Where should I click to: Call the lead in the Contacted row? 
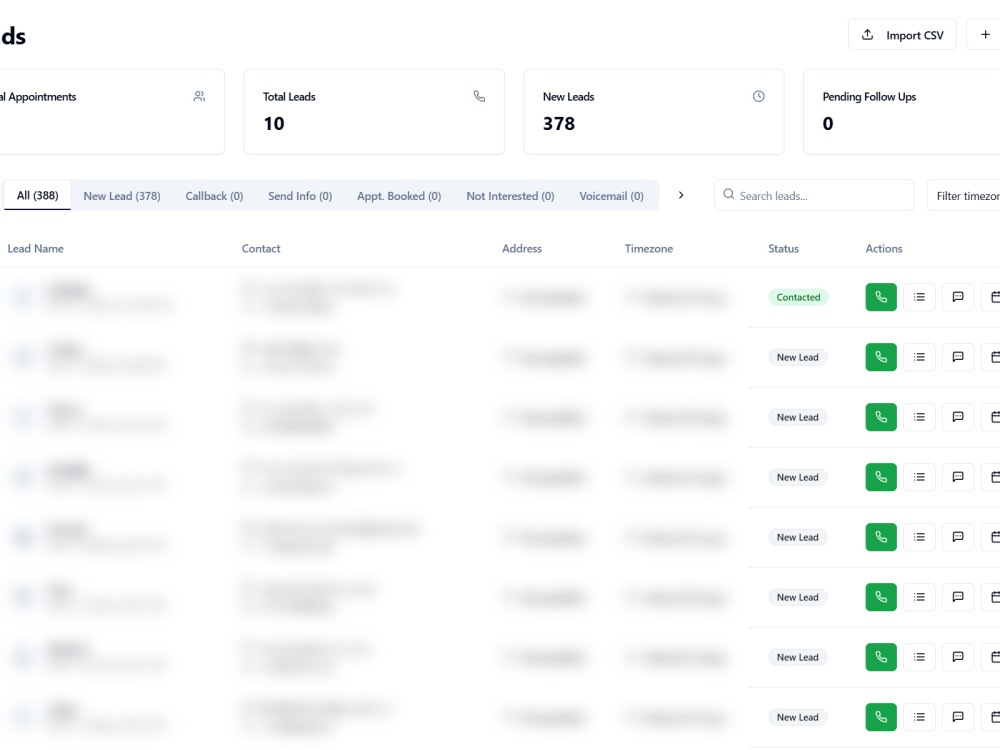coord(881,297)
